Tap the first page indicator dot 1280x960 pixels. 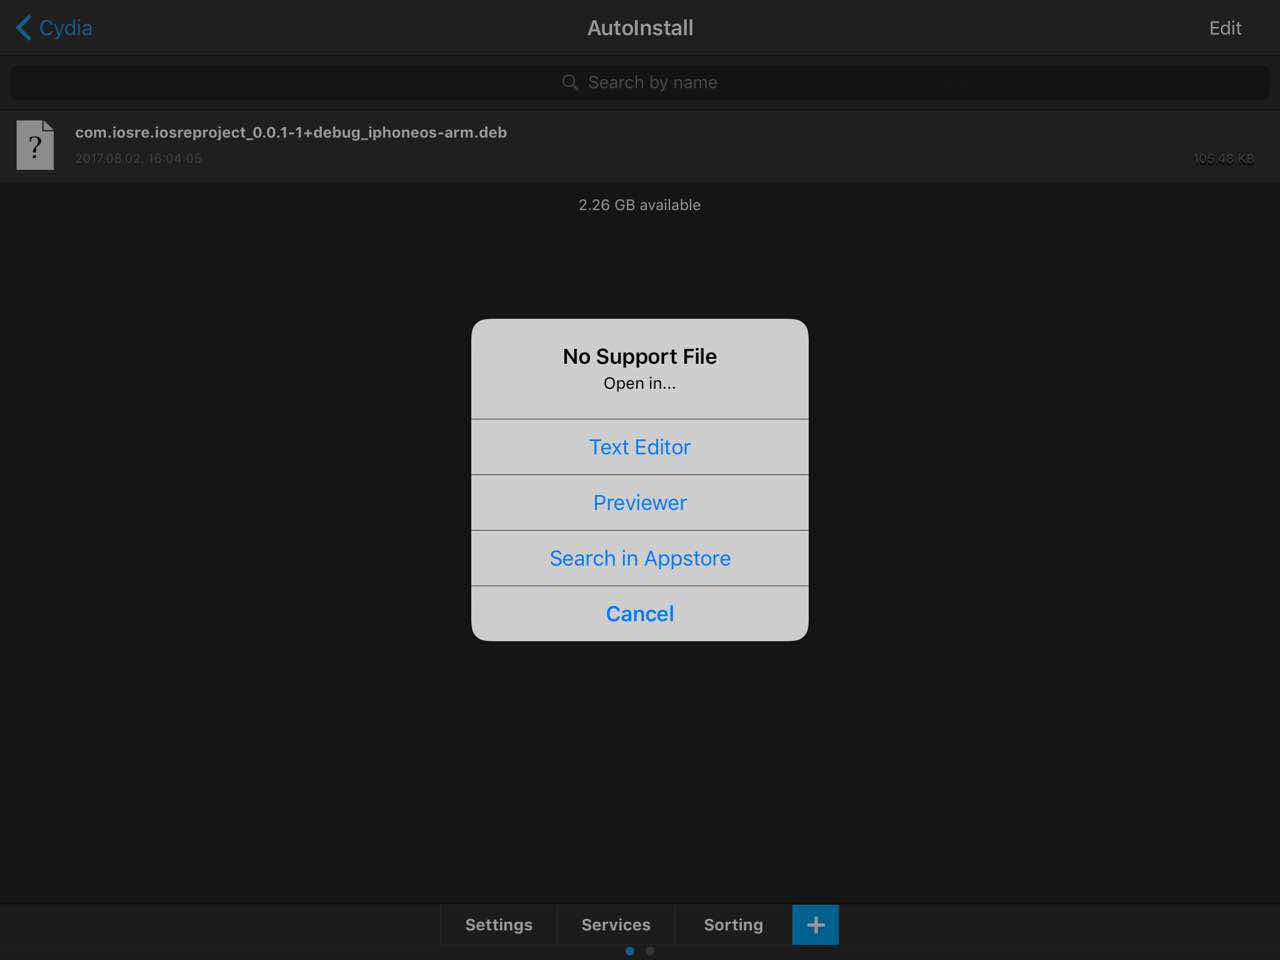click(x=630, y=951)
